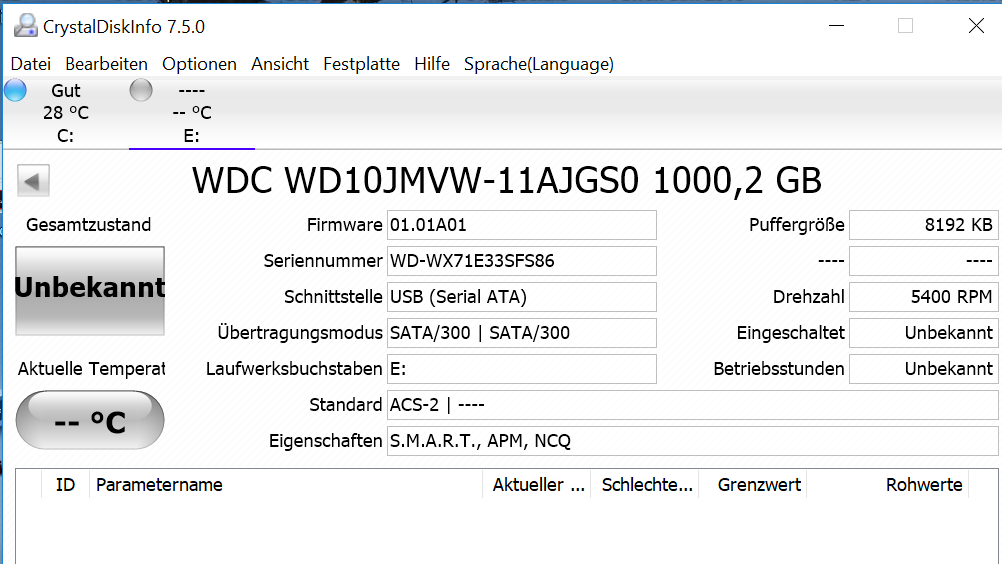This screenshot has width=1002, height=564.
Task: Click the Aktuelle Temperat label
Action: click(x=91, y=369)
